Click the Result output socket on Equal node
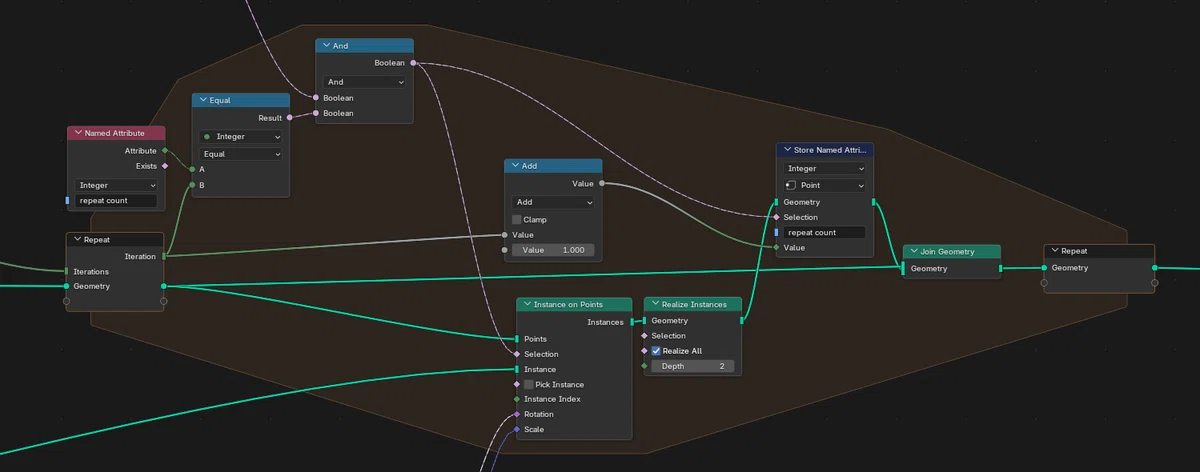 (x=290, y=117)
